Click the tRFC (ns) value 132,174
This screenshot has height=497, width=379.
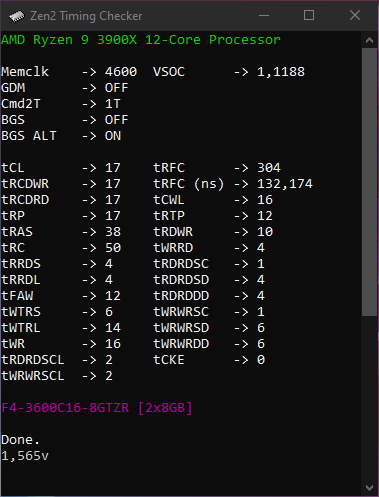point(285,184)
